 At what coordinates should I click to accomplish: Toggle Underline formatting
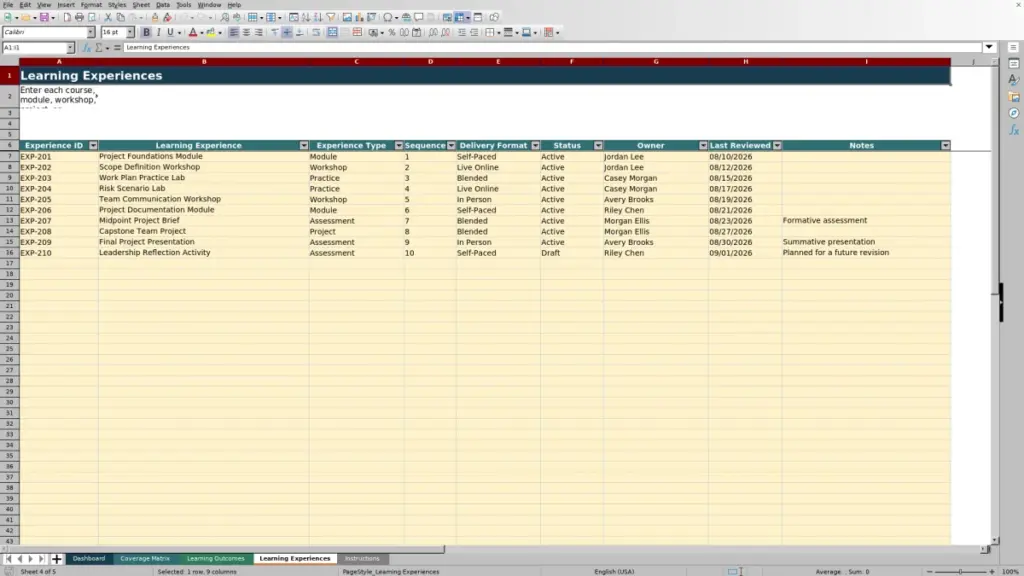tap(170, 33)
